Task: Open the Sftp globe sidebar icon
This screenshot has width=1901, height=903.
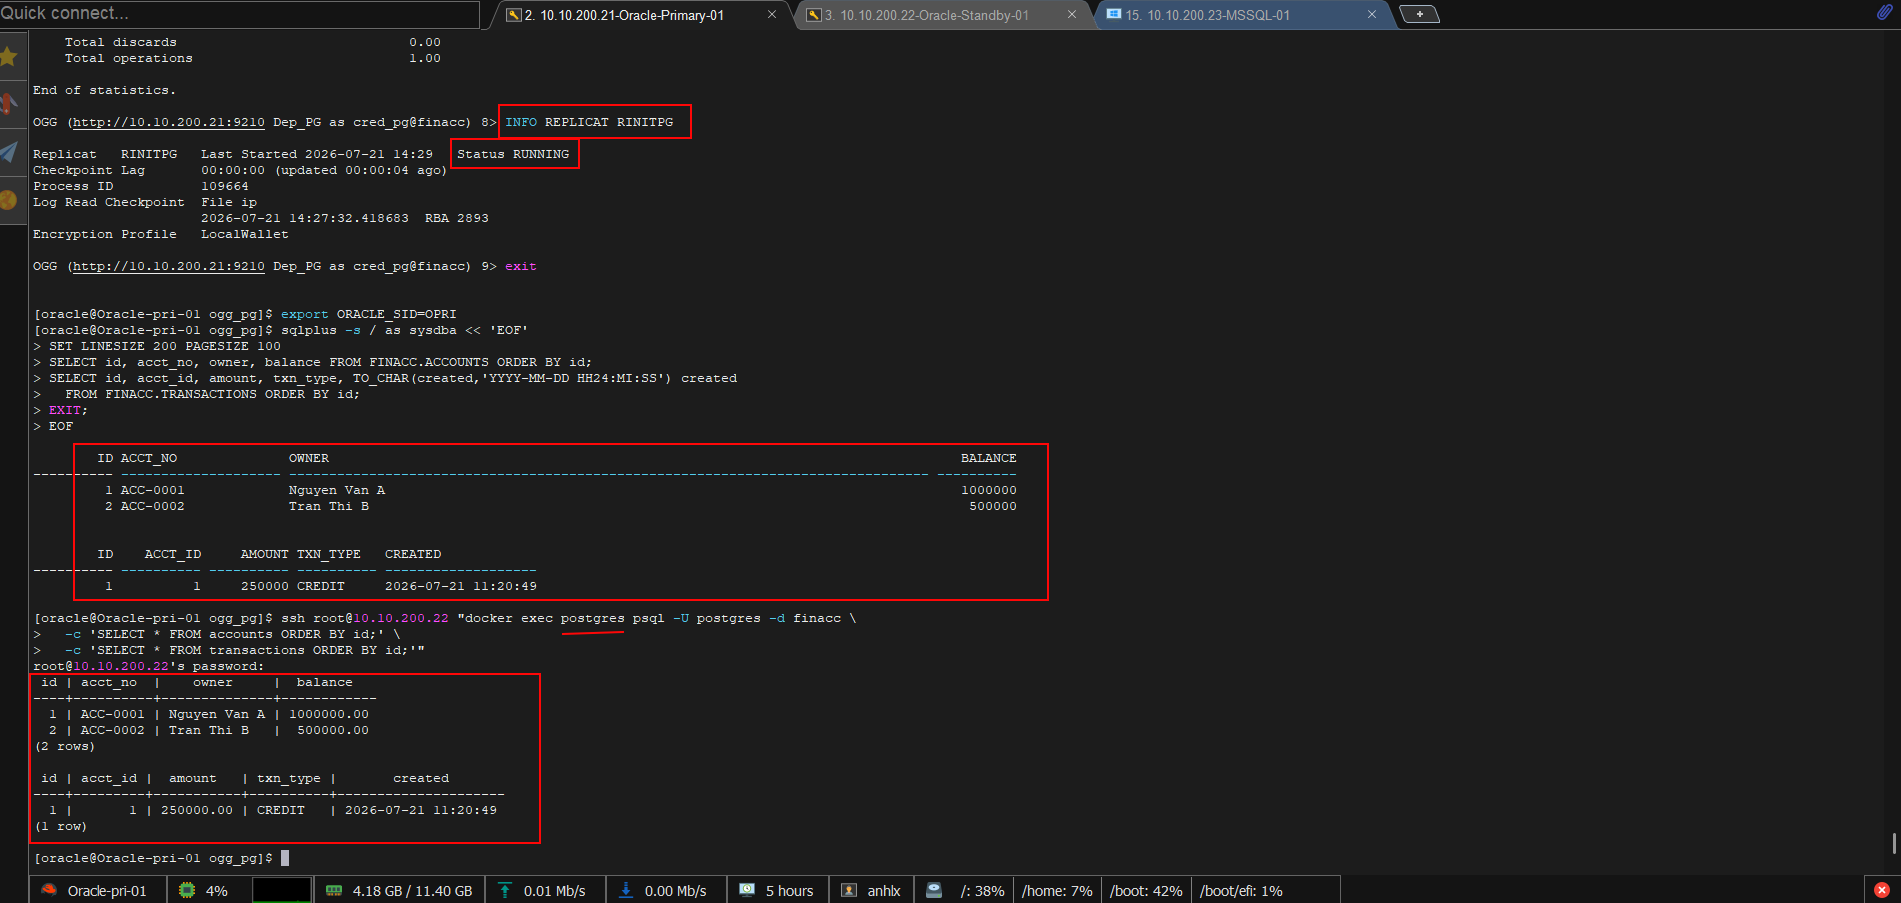Action: [x=9, y=200]
